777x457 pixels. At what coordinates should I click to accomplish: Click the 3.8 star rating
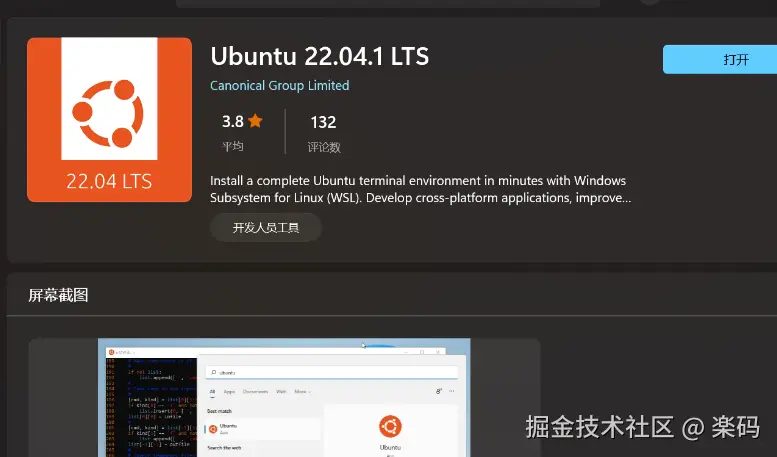pyautogui.click(x=242, y=121)
